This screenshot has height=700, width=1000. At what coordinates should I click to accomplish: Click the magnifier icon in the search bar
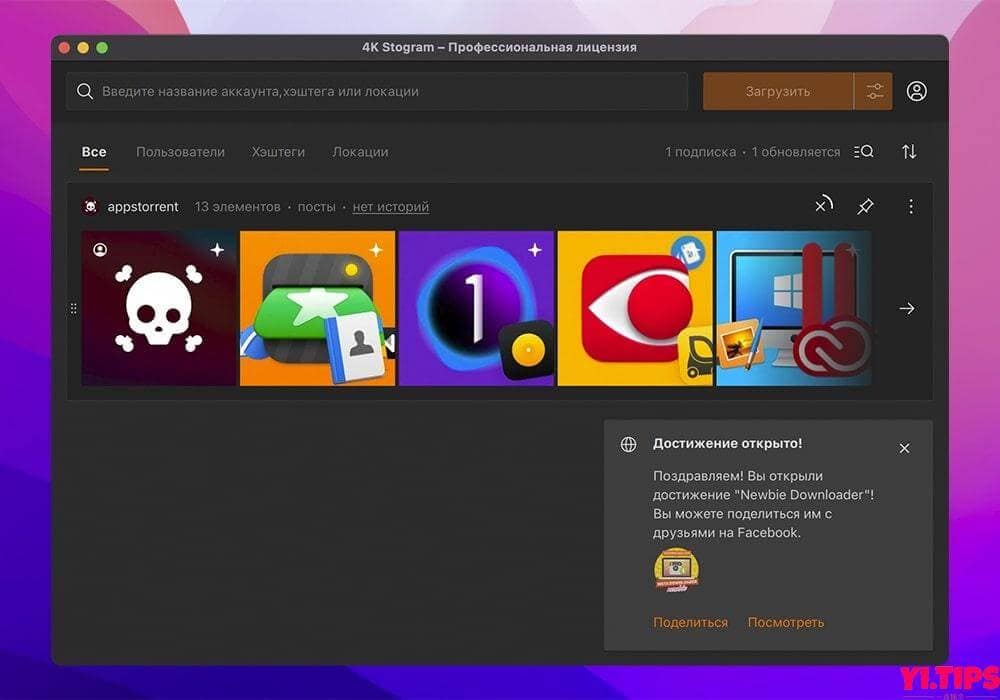pos(85,90)
